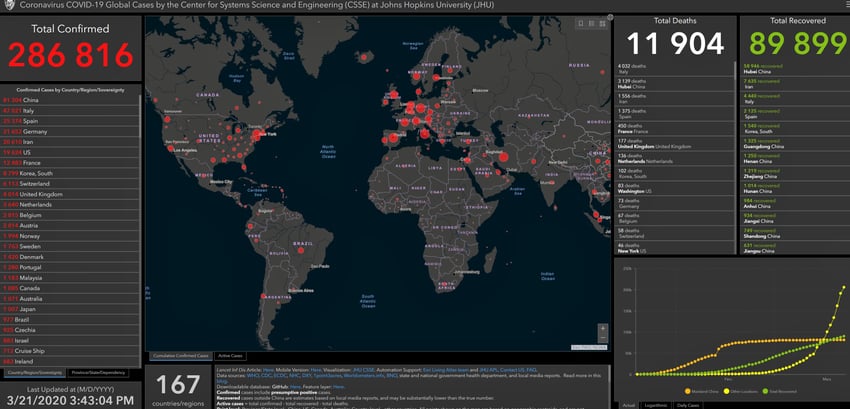This screenshot has width=850, height=409.
Task: Select Italy in confirmed cases list
Action: [30, 111]
